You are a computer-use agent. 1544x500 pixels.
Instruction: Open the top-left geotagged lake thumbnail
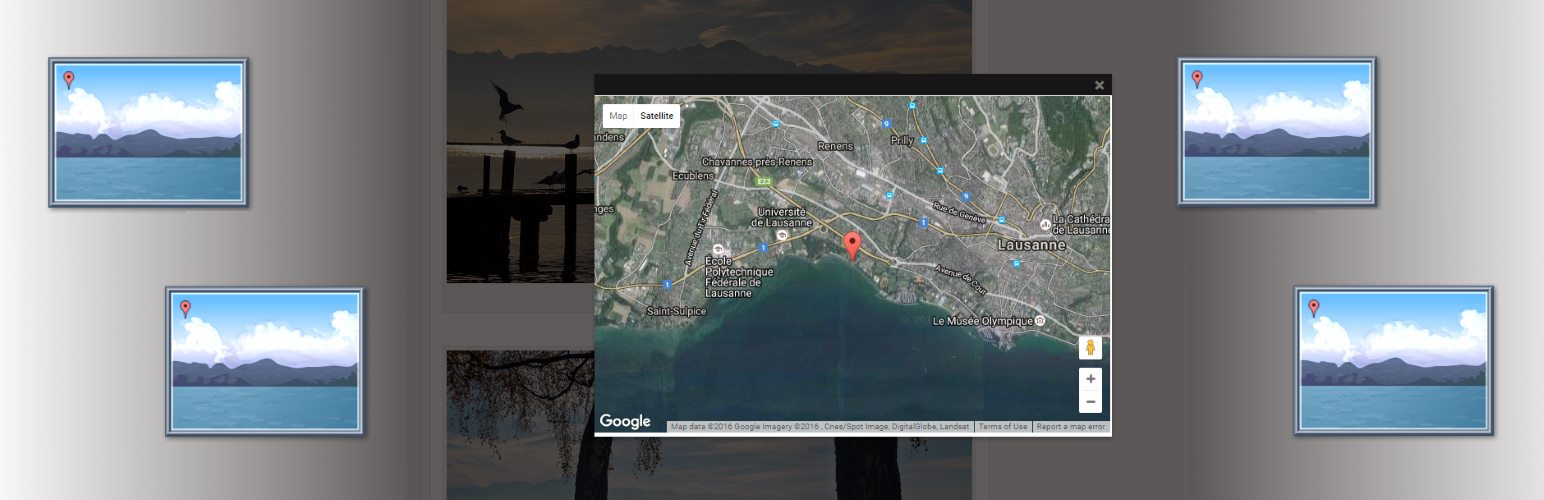[148, 132]
